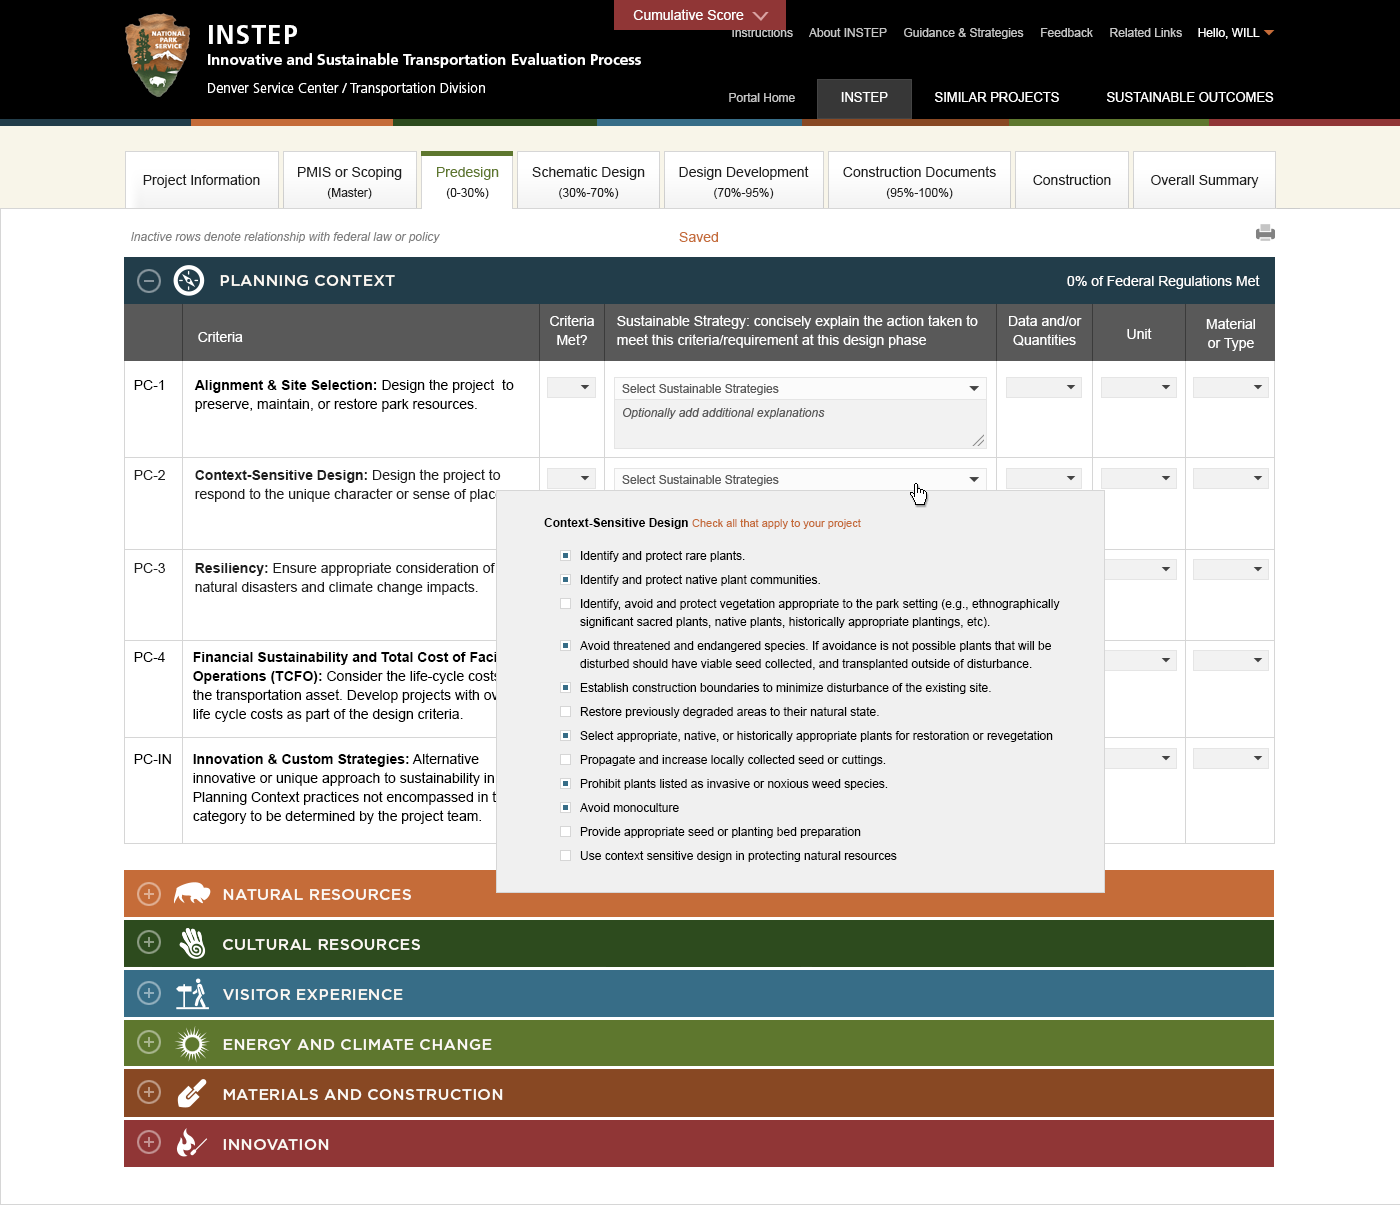Viewport: 1400px width, 1205px height.
Task: Click the flame icon on Innovation bar
Action: 191,1143
